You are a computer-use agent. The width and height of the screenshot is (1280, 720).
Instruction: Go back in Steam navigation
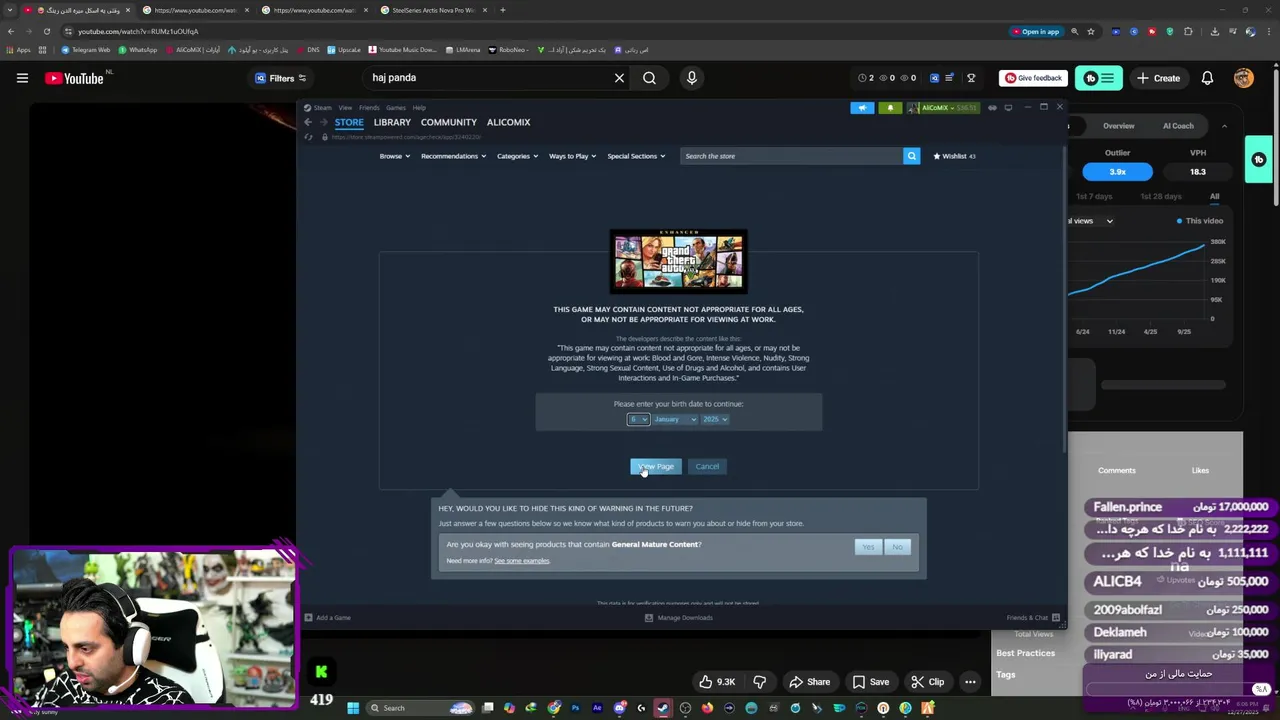pos(308,122)
